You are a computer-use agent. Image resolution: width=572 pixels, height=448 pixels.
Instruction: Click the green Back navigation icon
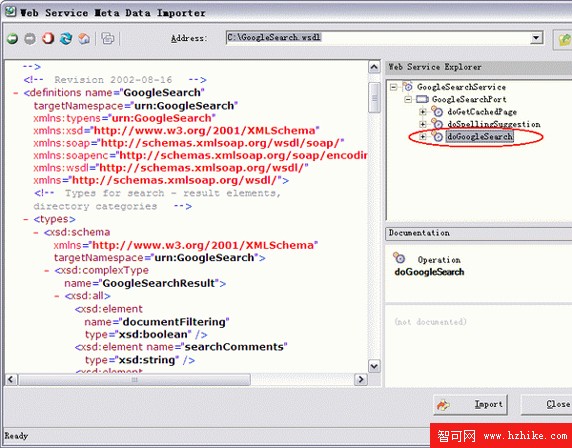[x=12, y=38]
